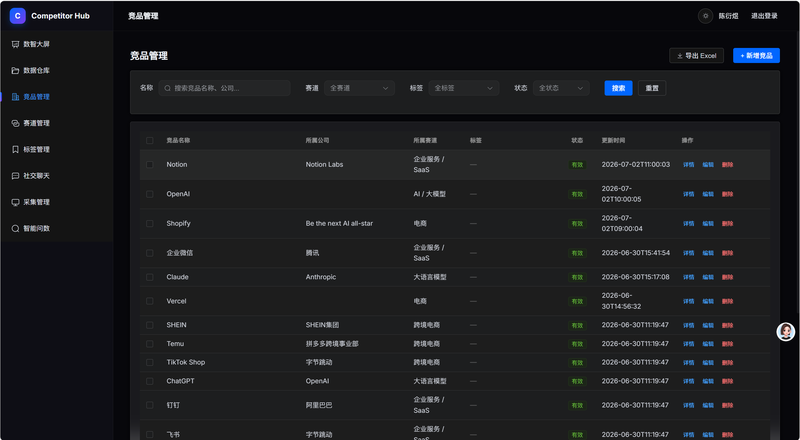The width and height of the screenshot is (800, 440).
Task: Open 详情 for the 钉钉 row
Action: [689, 405]
